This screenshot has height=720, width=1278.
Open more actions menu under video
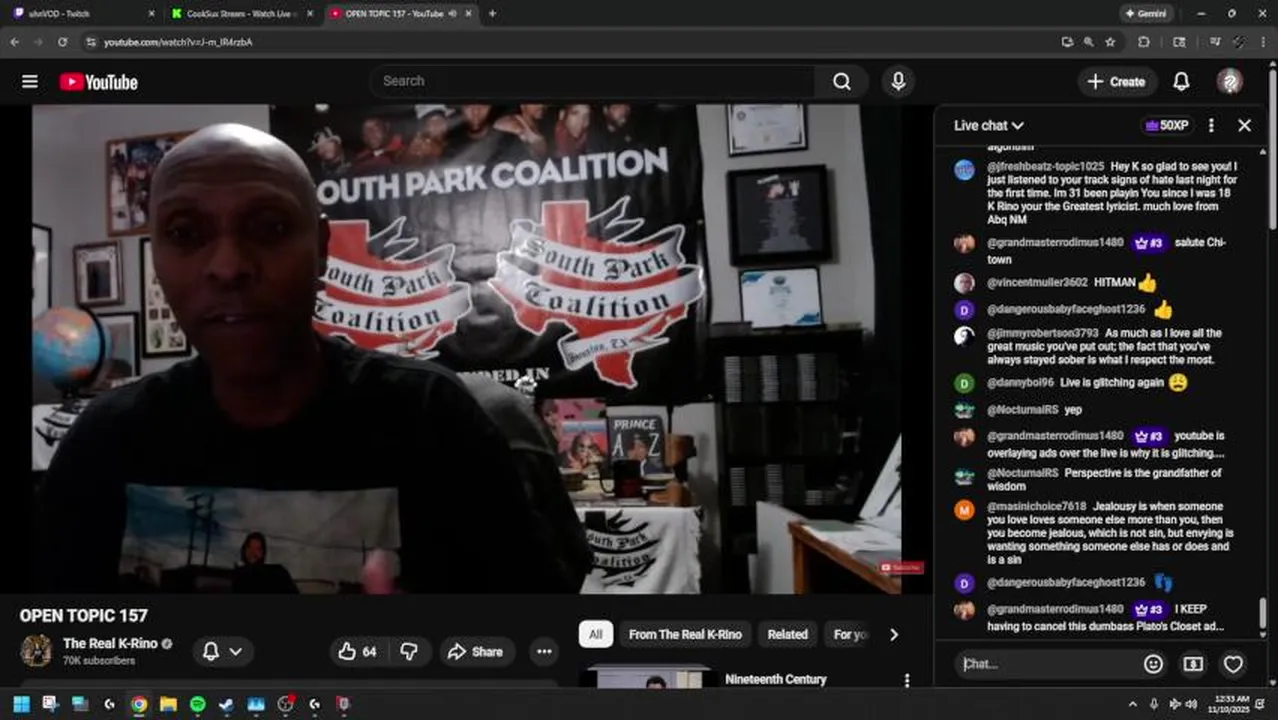click(x=544, y=651)
